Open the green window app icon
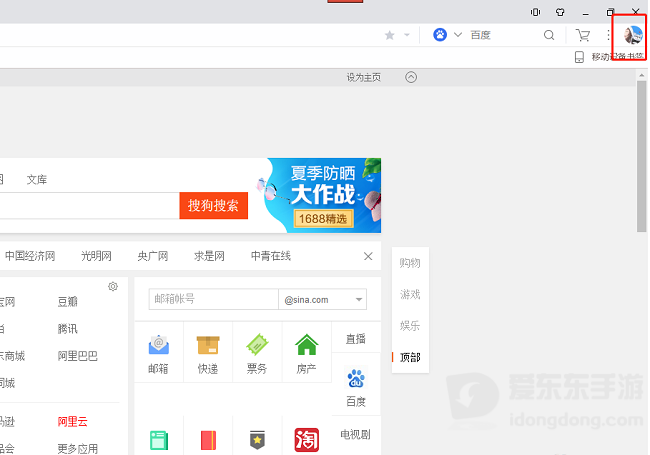This screenshot has height=455, width=650. pyautogui.click(x=159, y=440)
